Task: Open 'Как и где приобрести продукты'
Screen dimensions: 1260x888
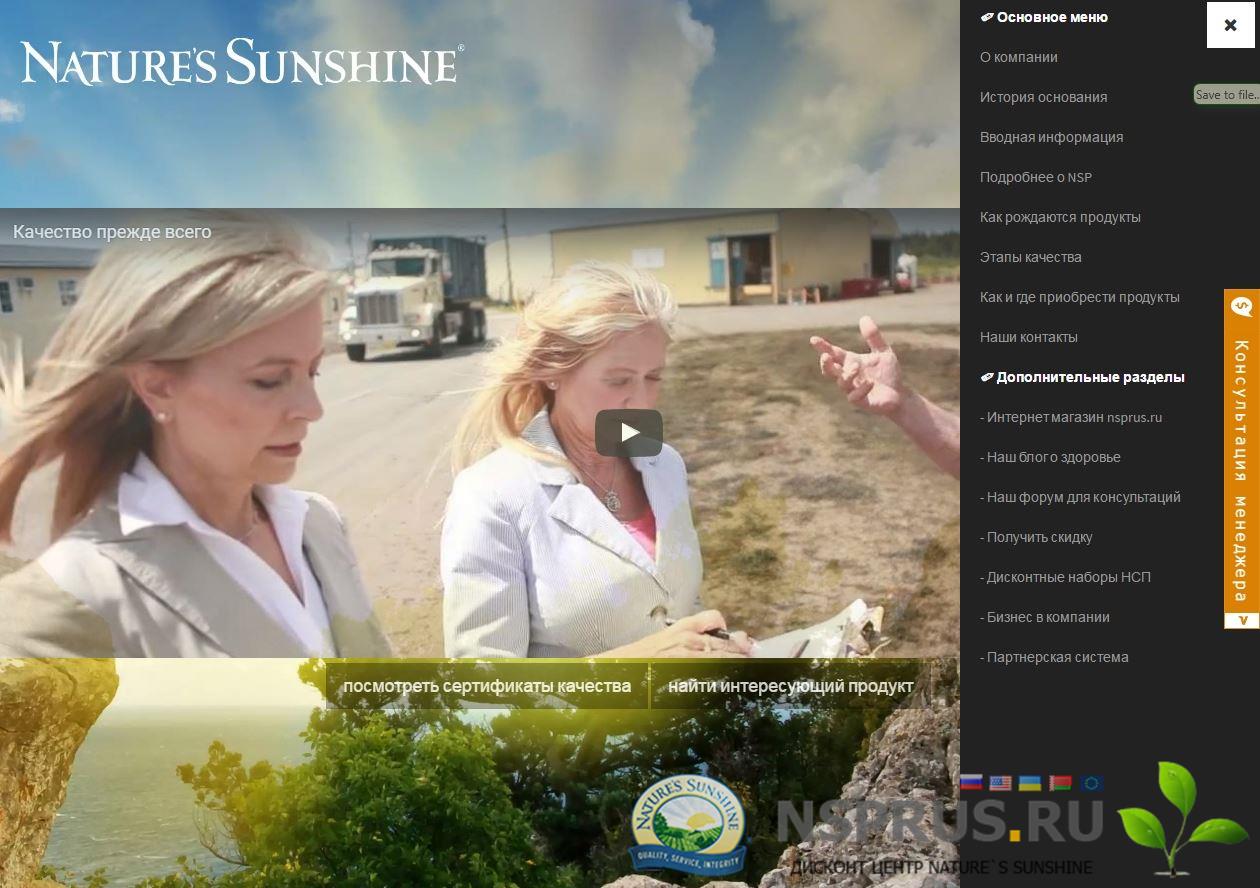Action: 1080,297
